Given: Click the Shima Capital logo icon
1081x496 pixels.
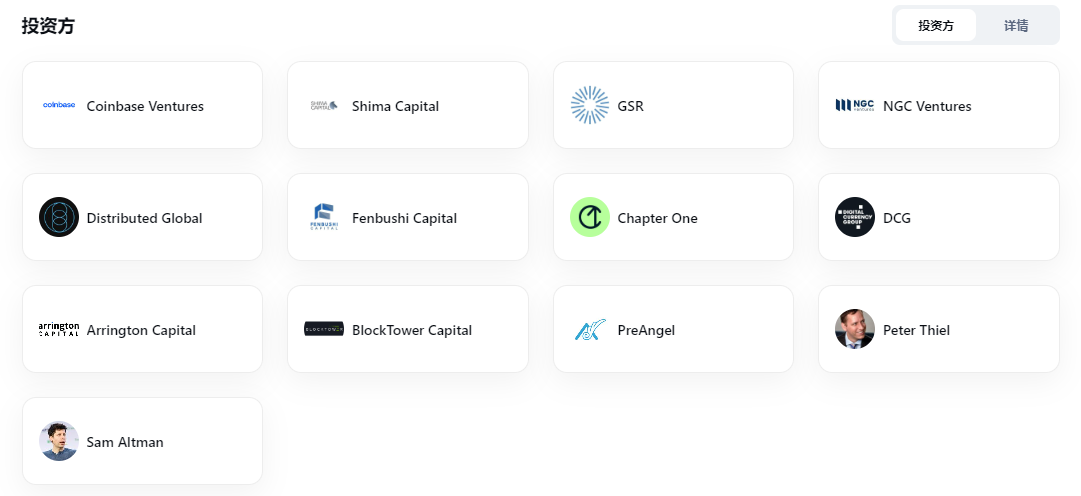Looking at the screenshot, I should coord(324,105).
